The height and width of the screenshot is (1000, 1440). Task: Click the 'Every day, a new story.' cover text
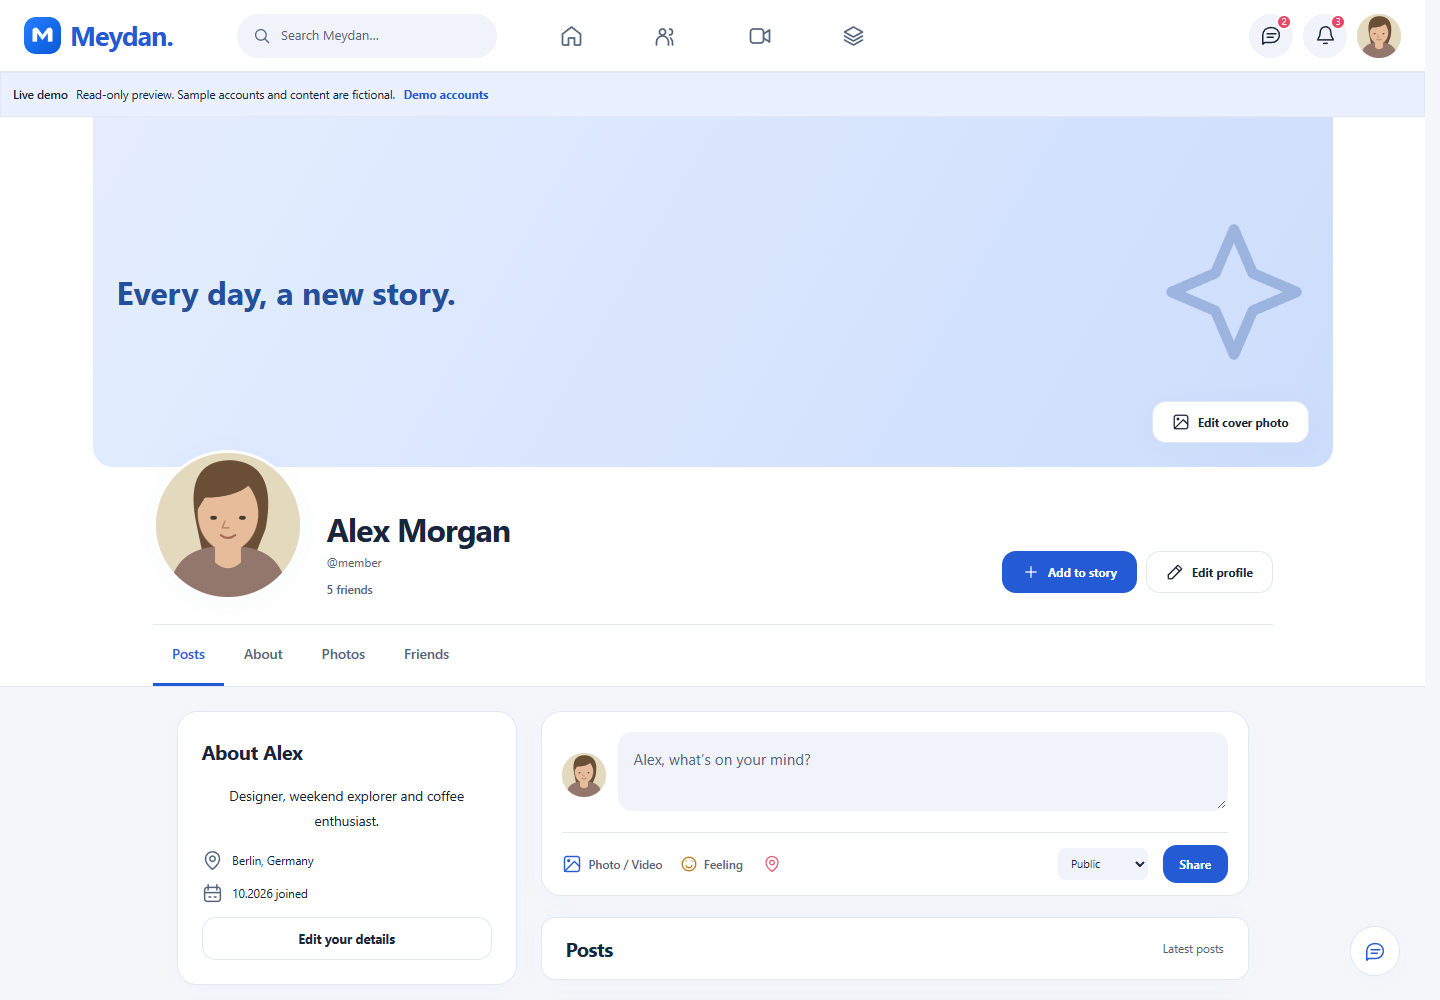coord(286,294)
